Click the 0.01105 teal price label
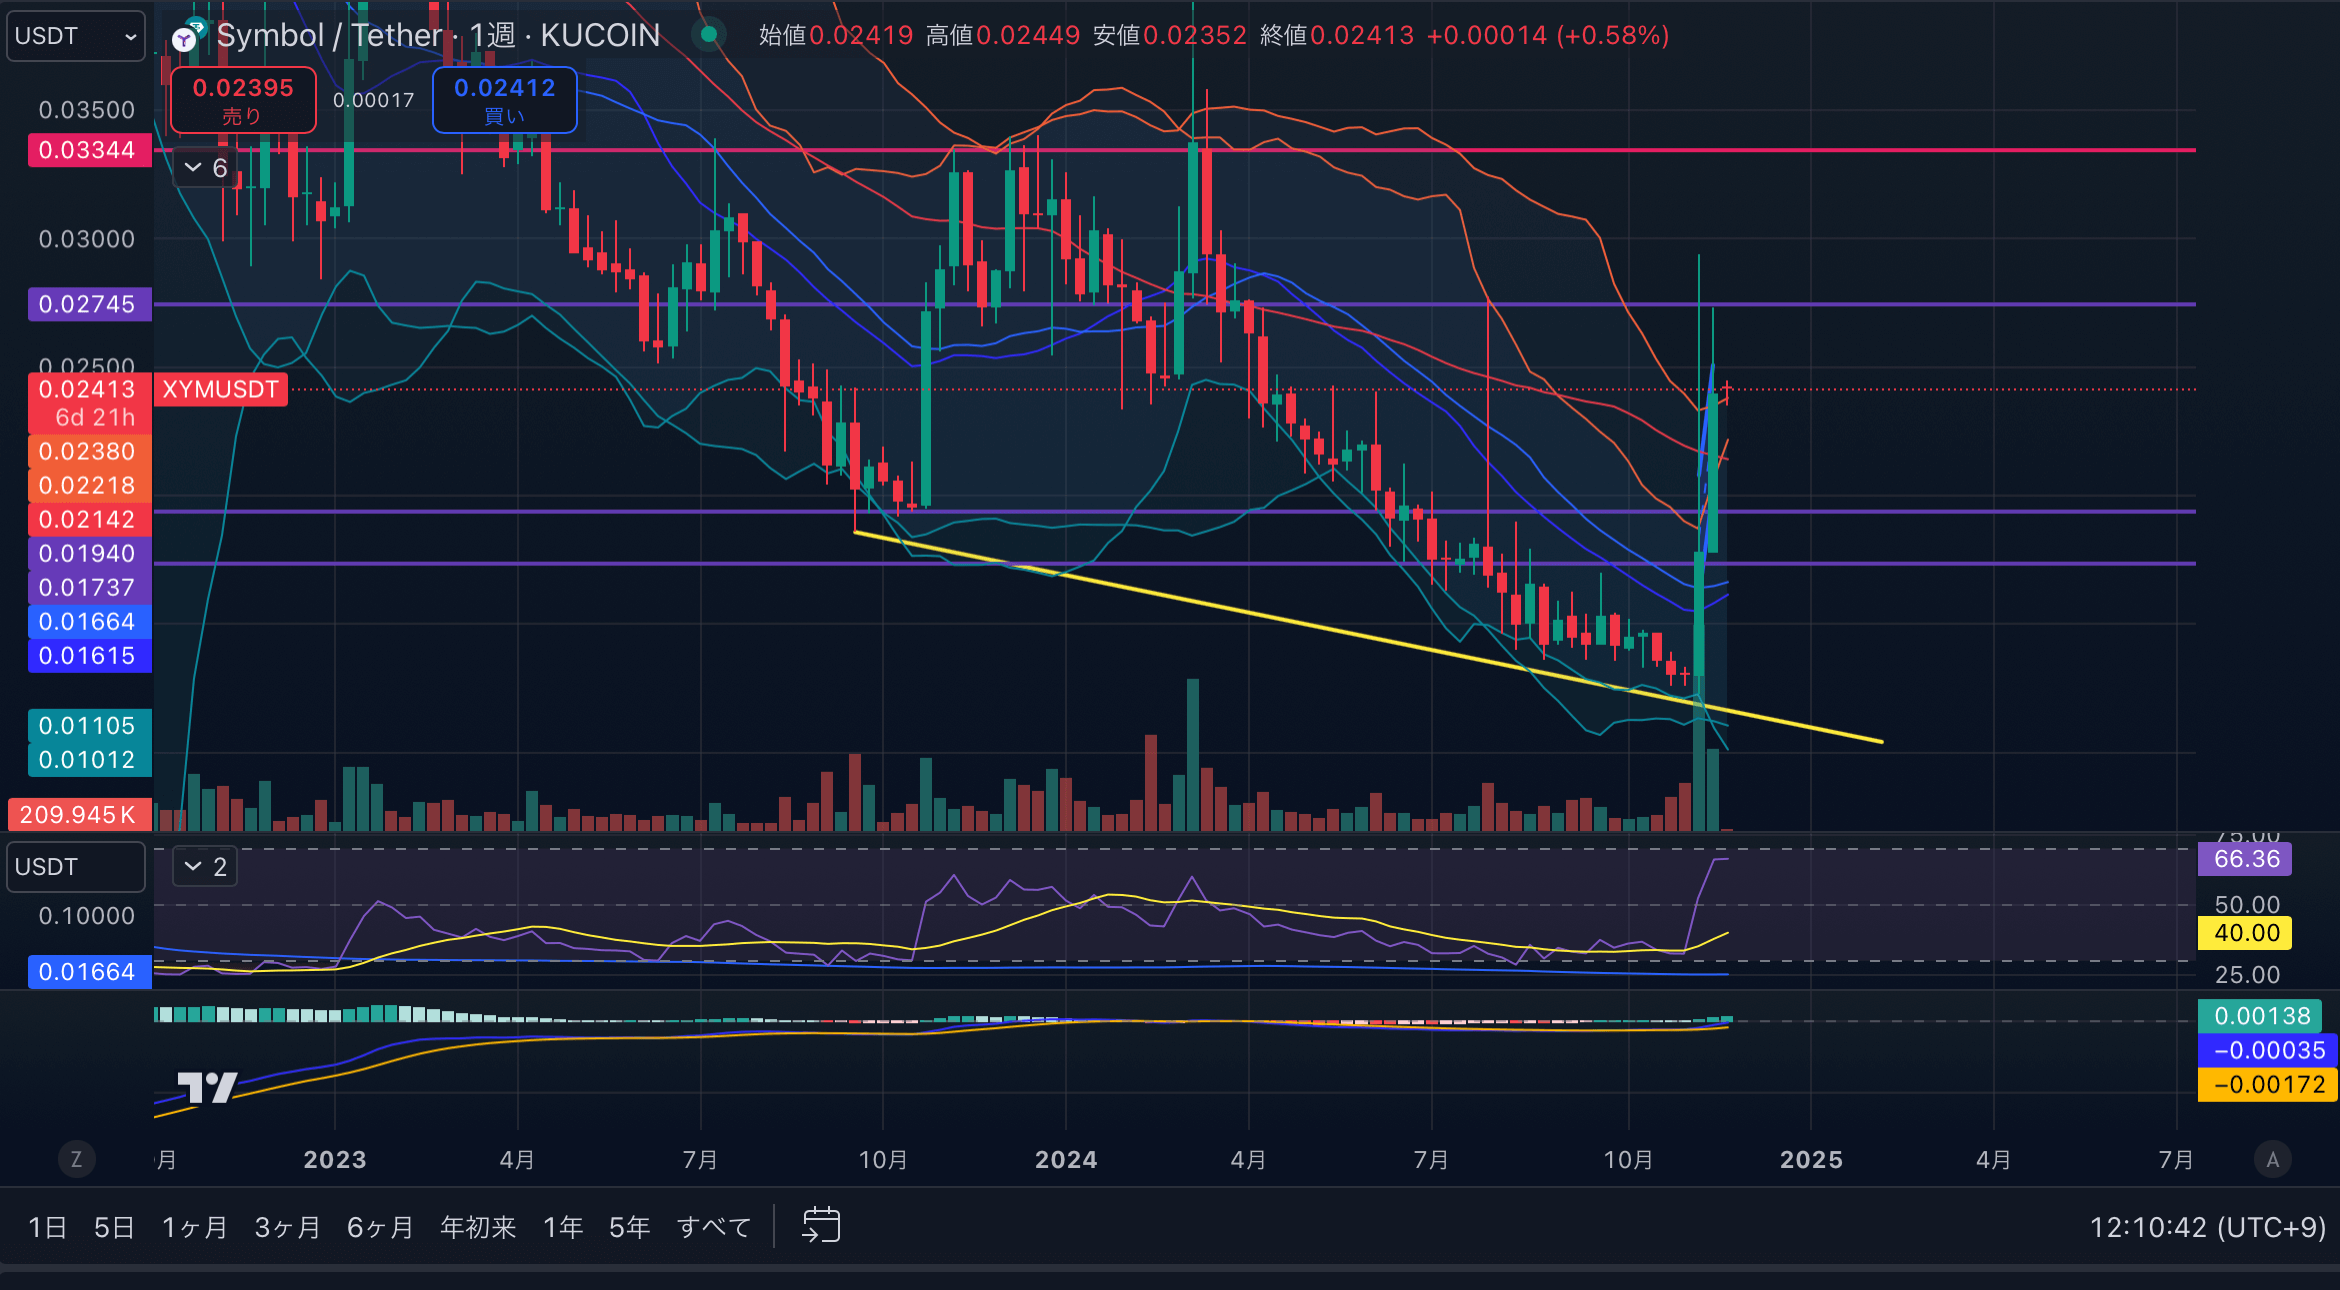2340x1290 pixels. point(88,726)
